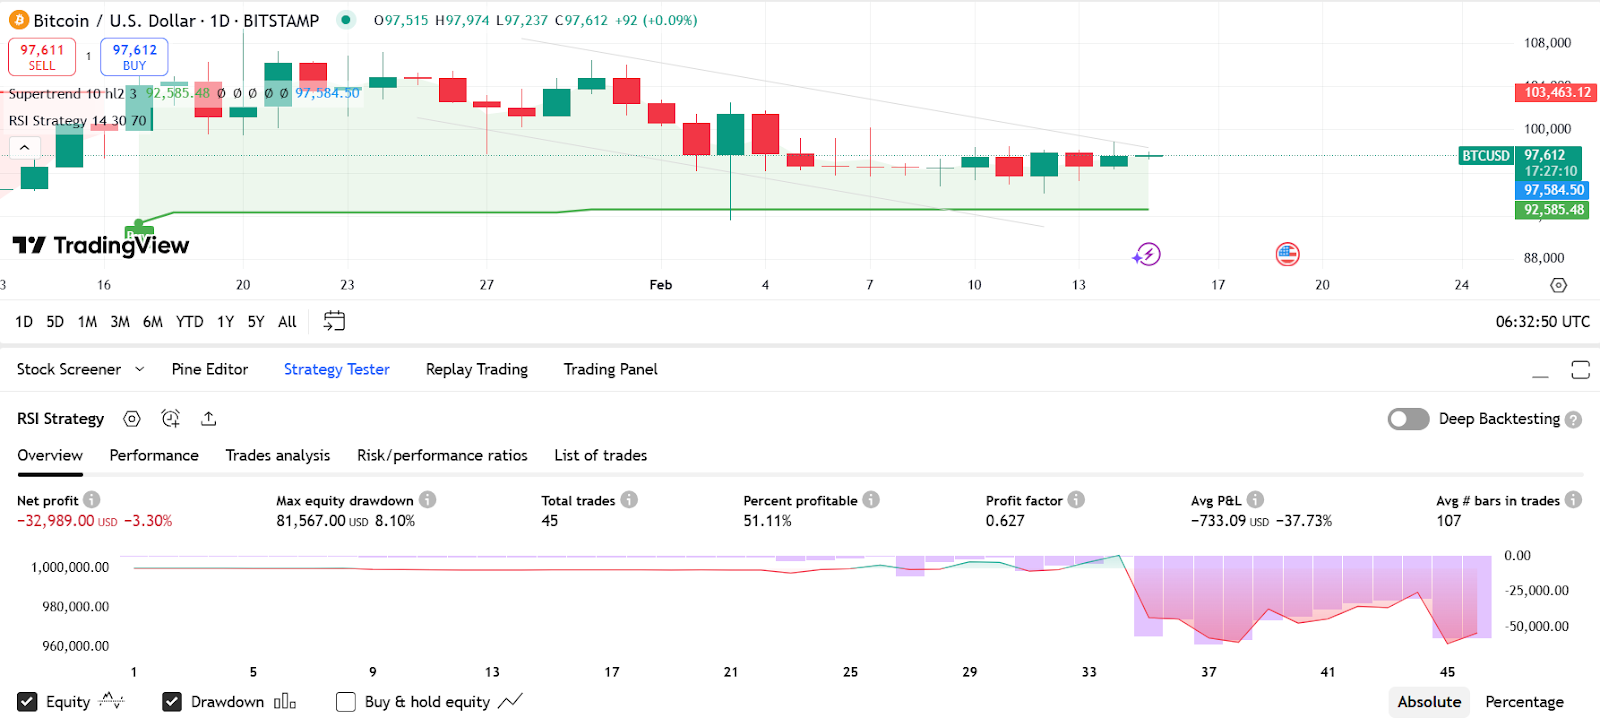Viewport: 1600px width, 727px height.
Task: Click the BTCUSD price label on axis
Action: [1486, 155]
